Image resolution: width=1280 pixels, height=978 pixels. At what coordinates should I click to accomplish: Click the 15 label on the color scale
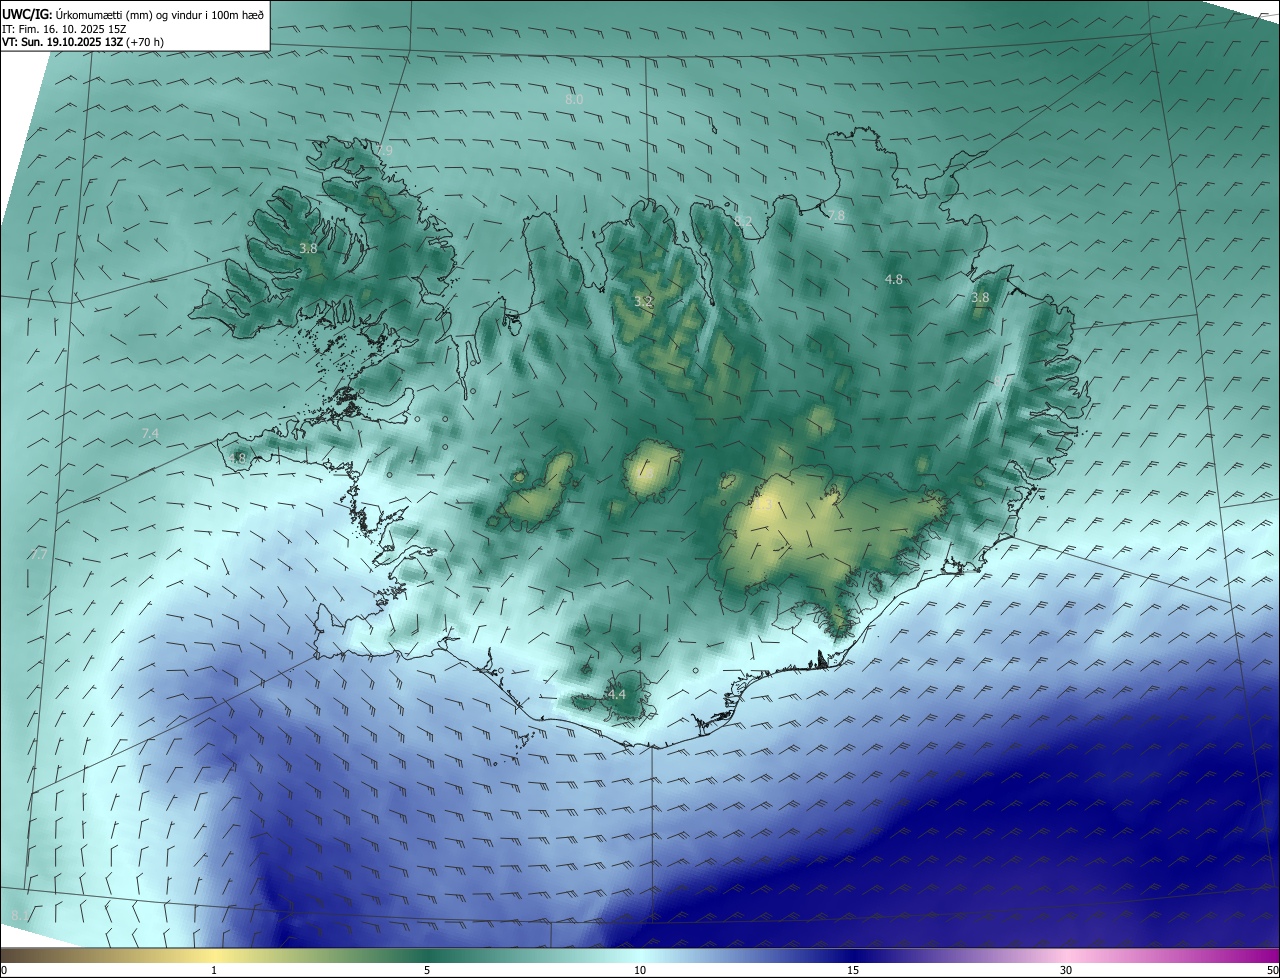(x=853, y=971)
